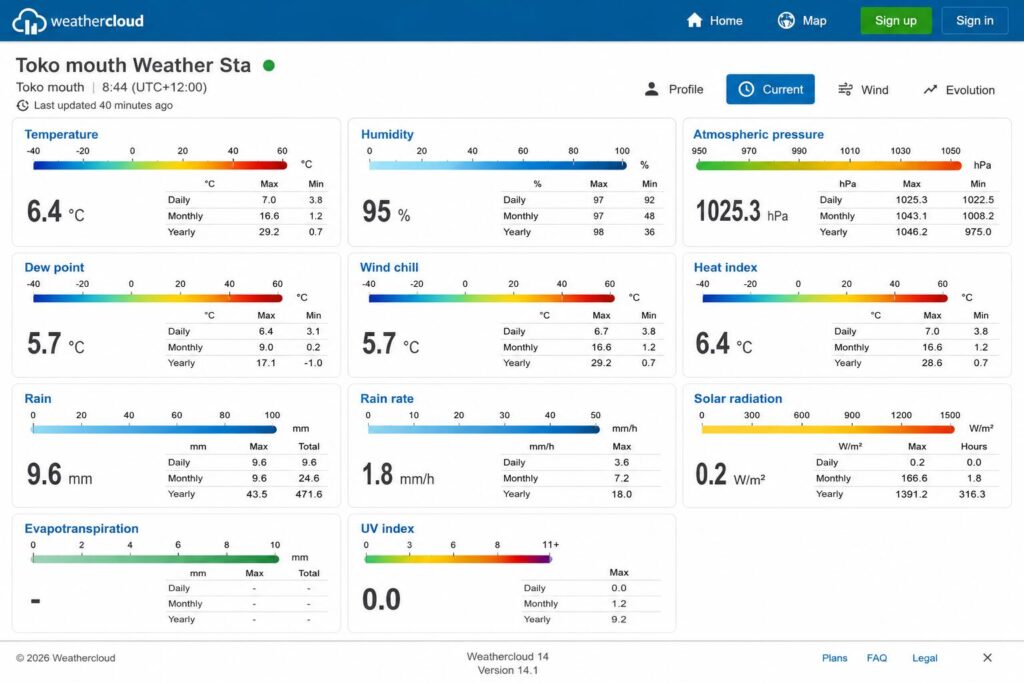Image resolution: width=1024 pixels, height=683 pixels.
Task: Open the Plans footer link
Action: [834, 658]
